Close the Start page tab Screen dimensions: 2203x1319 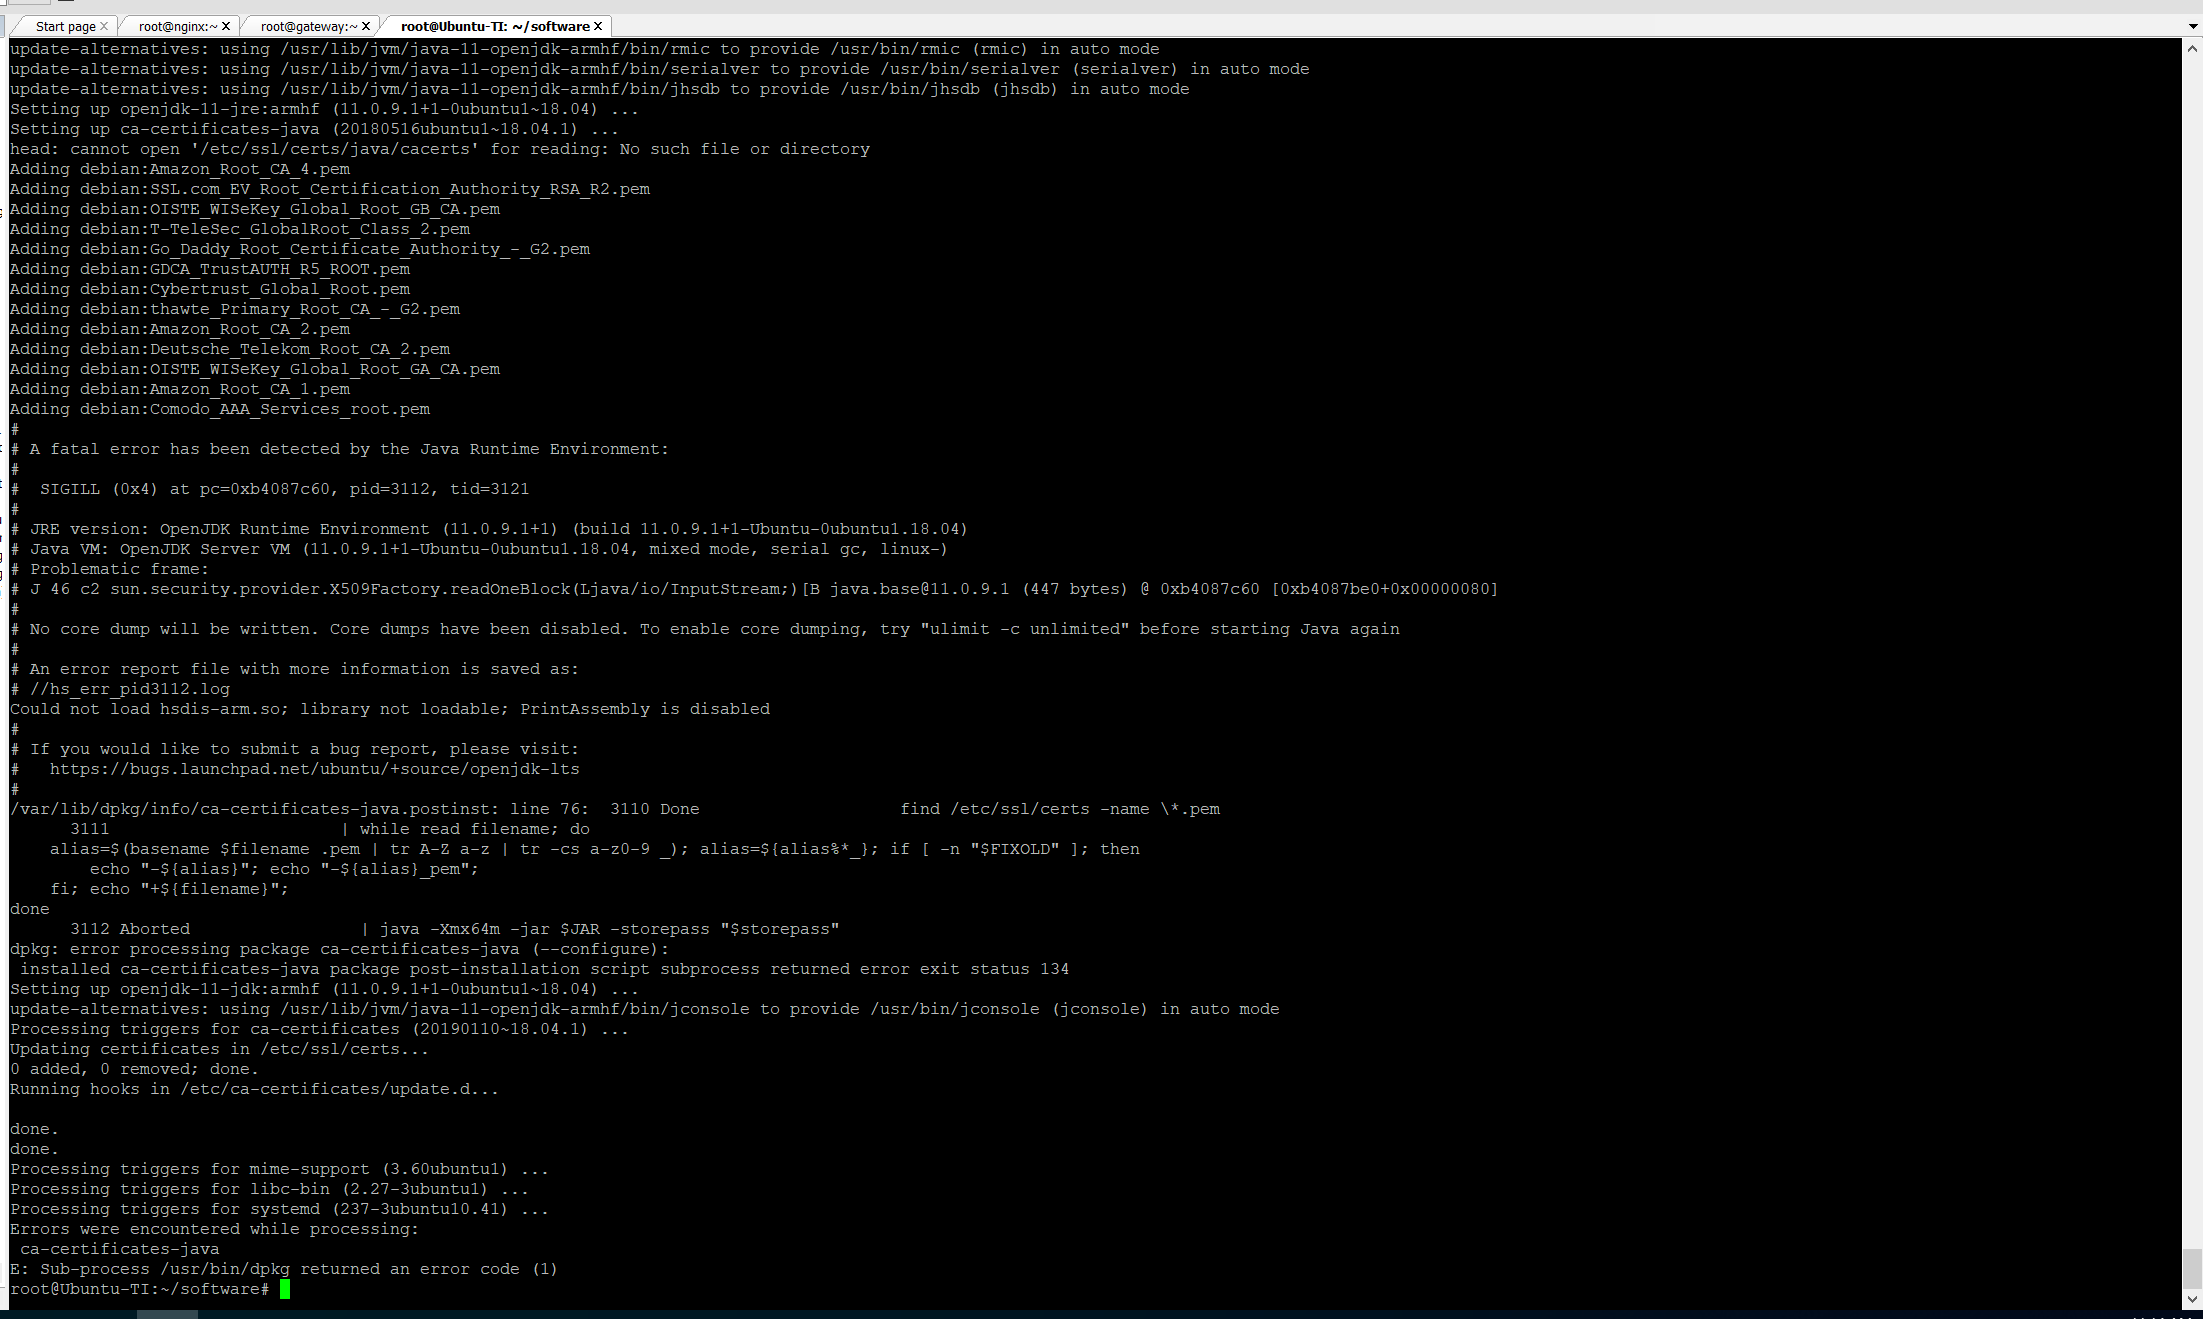click(x=105, y=26)
